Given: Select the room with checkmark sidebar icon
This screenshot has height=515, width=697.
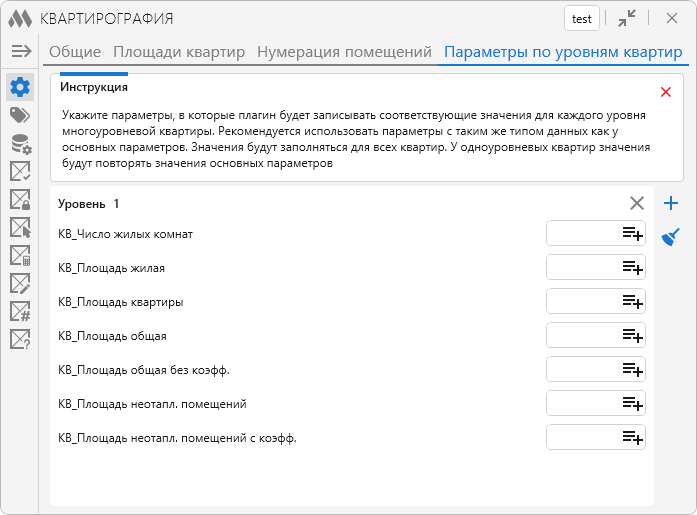Looking at the screenshot, I should [x=20, y=173].
